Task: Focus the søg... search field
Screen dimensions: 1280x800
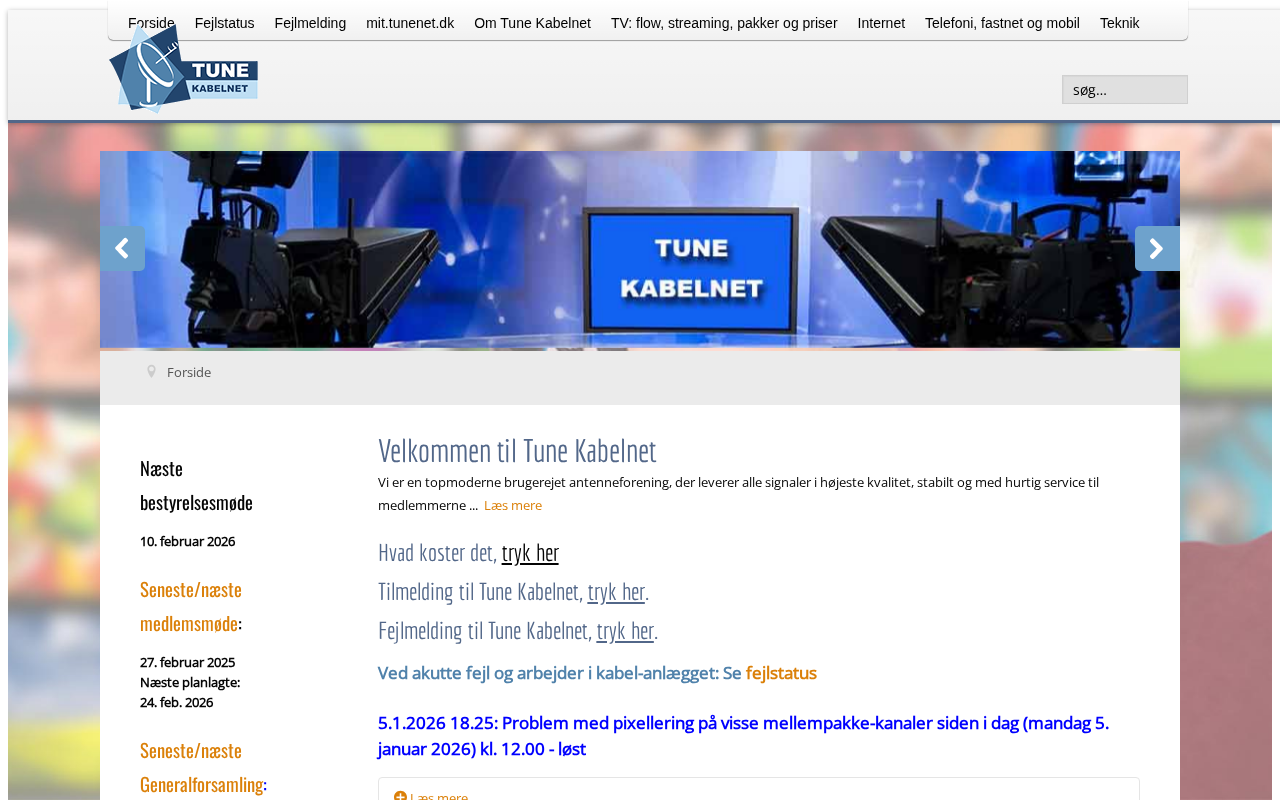Action: [x=1125, y=90]
